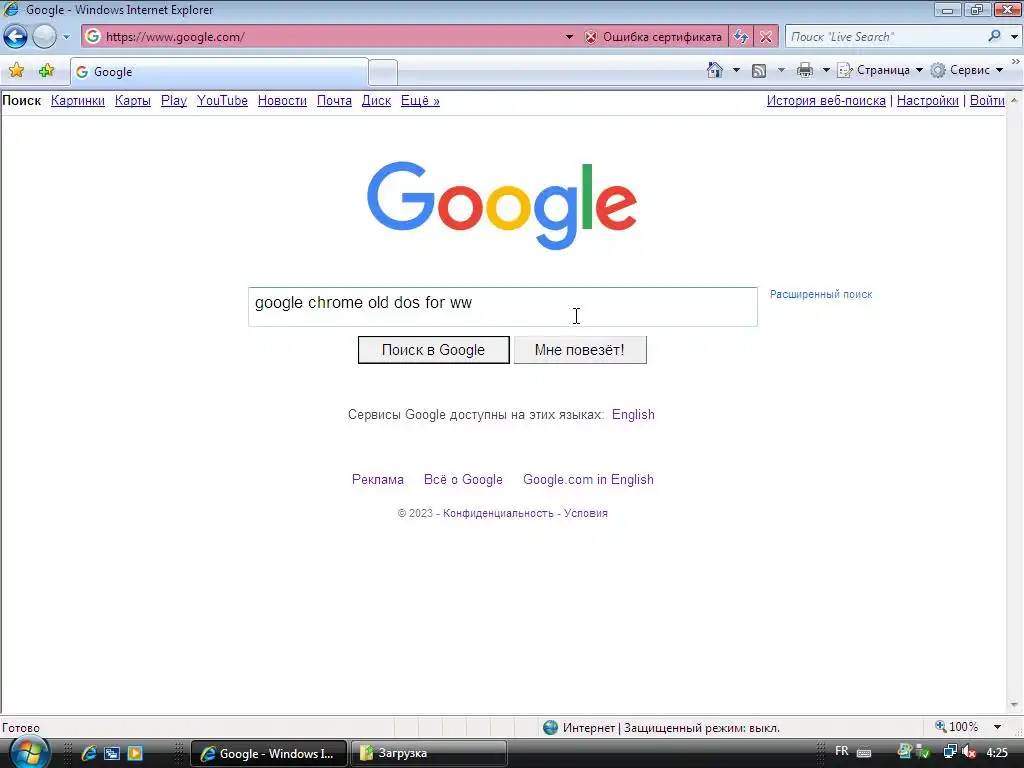Expand the Print options dropdown arrow
1024x768 pixels.
click(x=825, y=70)
